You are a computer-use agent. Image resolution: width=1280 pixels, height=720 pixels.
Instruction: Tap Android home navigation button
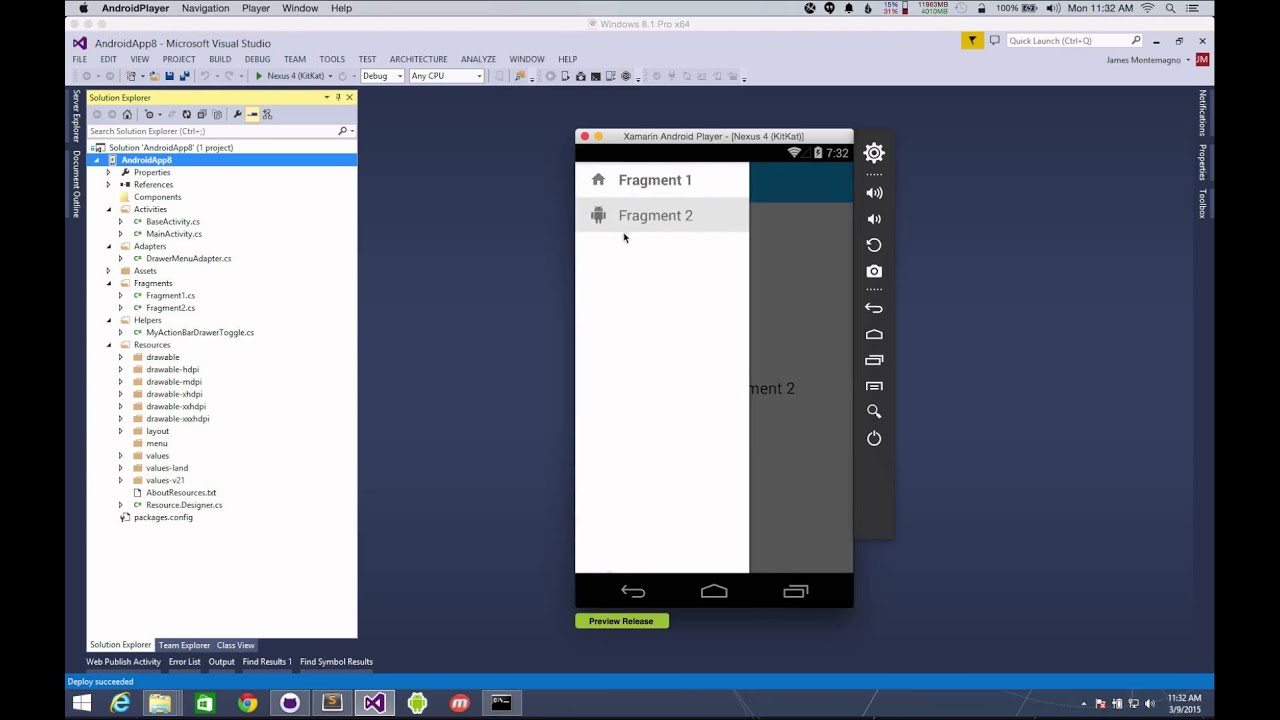714,591
